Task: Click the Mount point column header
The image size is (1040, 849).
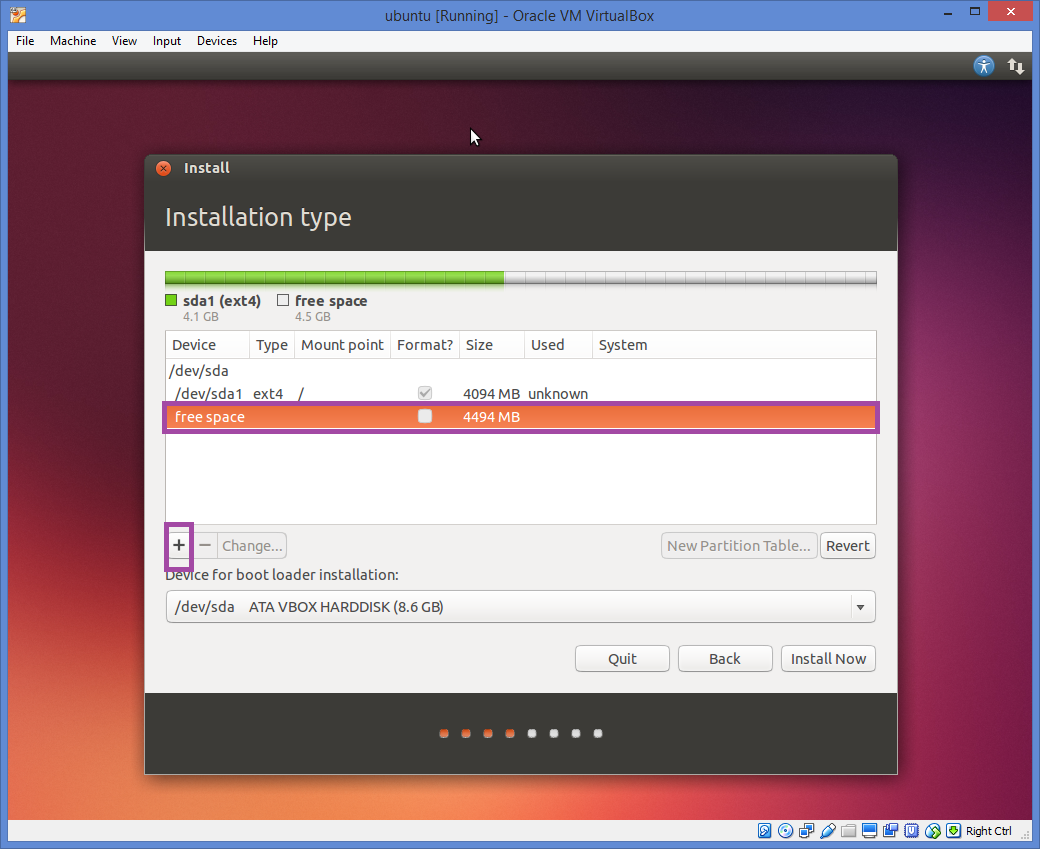Action: (342, 345)
